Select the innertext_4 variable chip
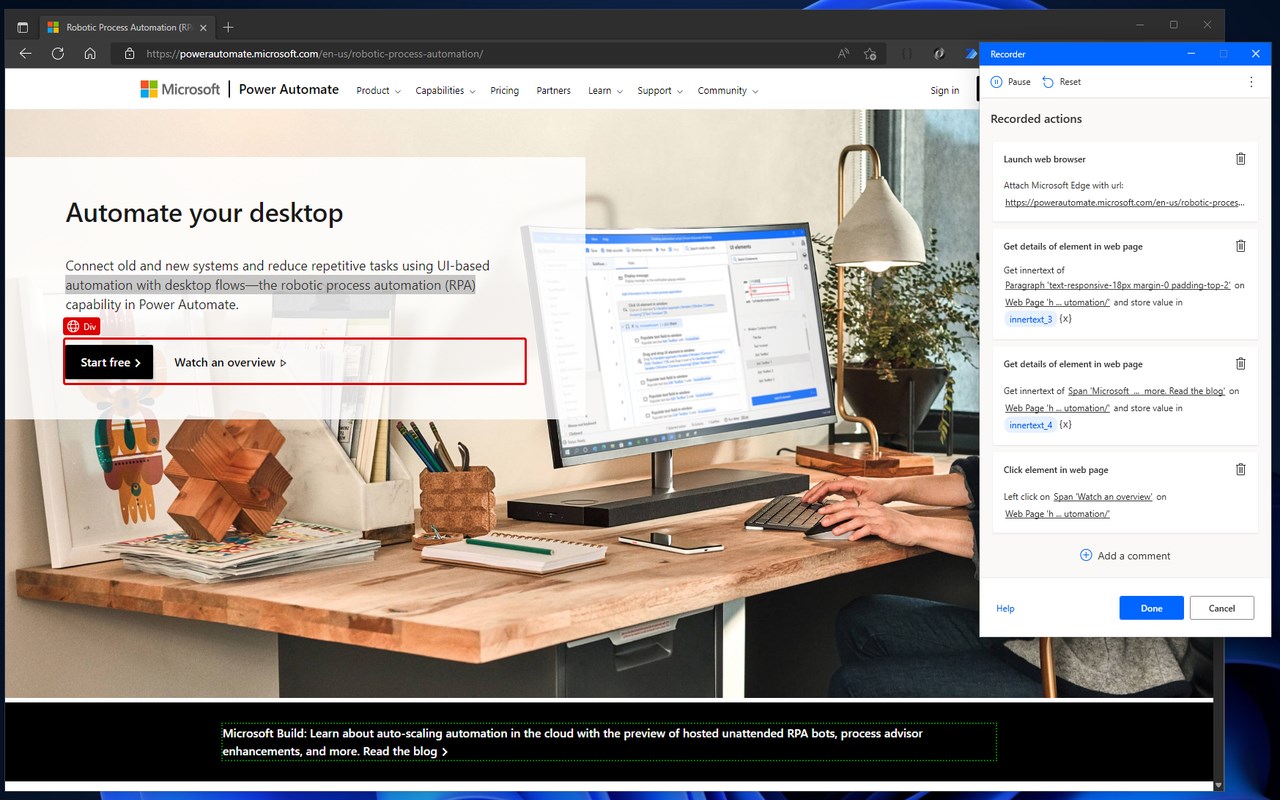This screenshot has height=800, width=1280. 1030,425
